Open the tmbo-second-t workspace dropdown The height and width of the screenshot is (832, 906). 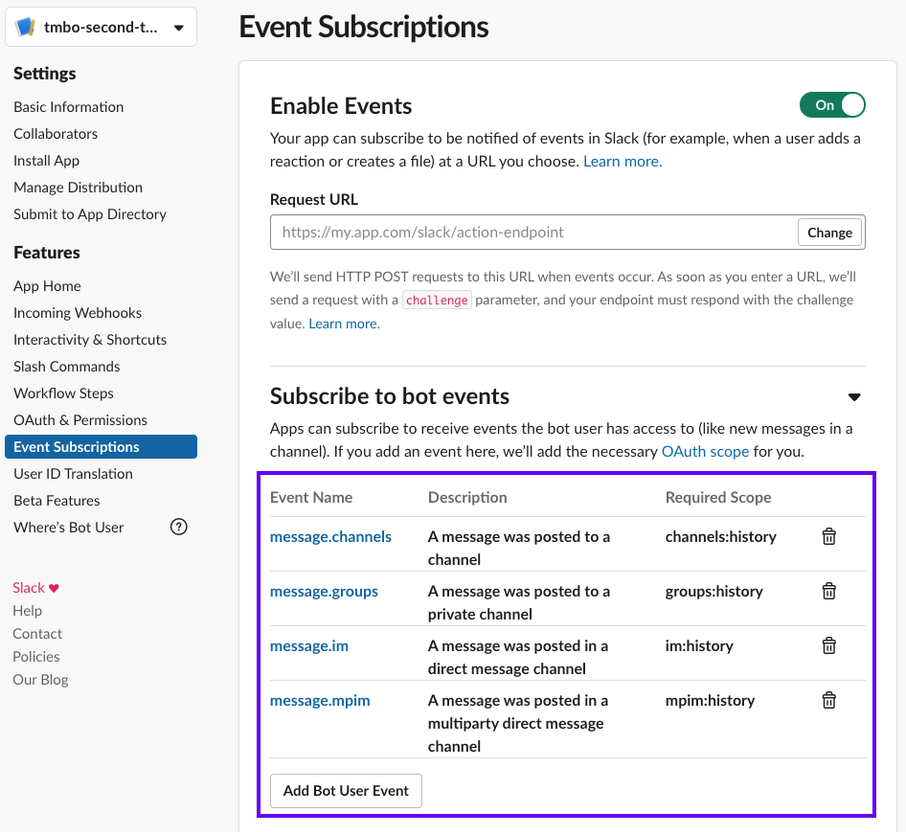(180, 26)
